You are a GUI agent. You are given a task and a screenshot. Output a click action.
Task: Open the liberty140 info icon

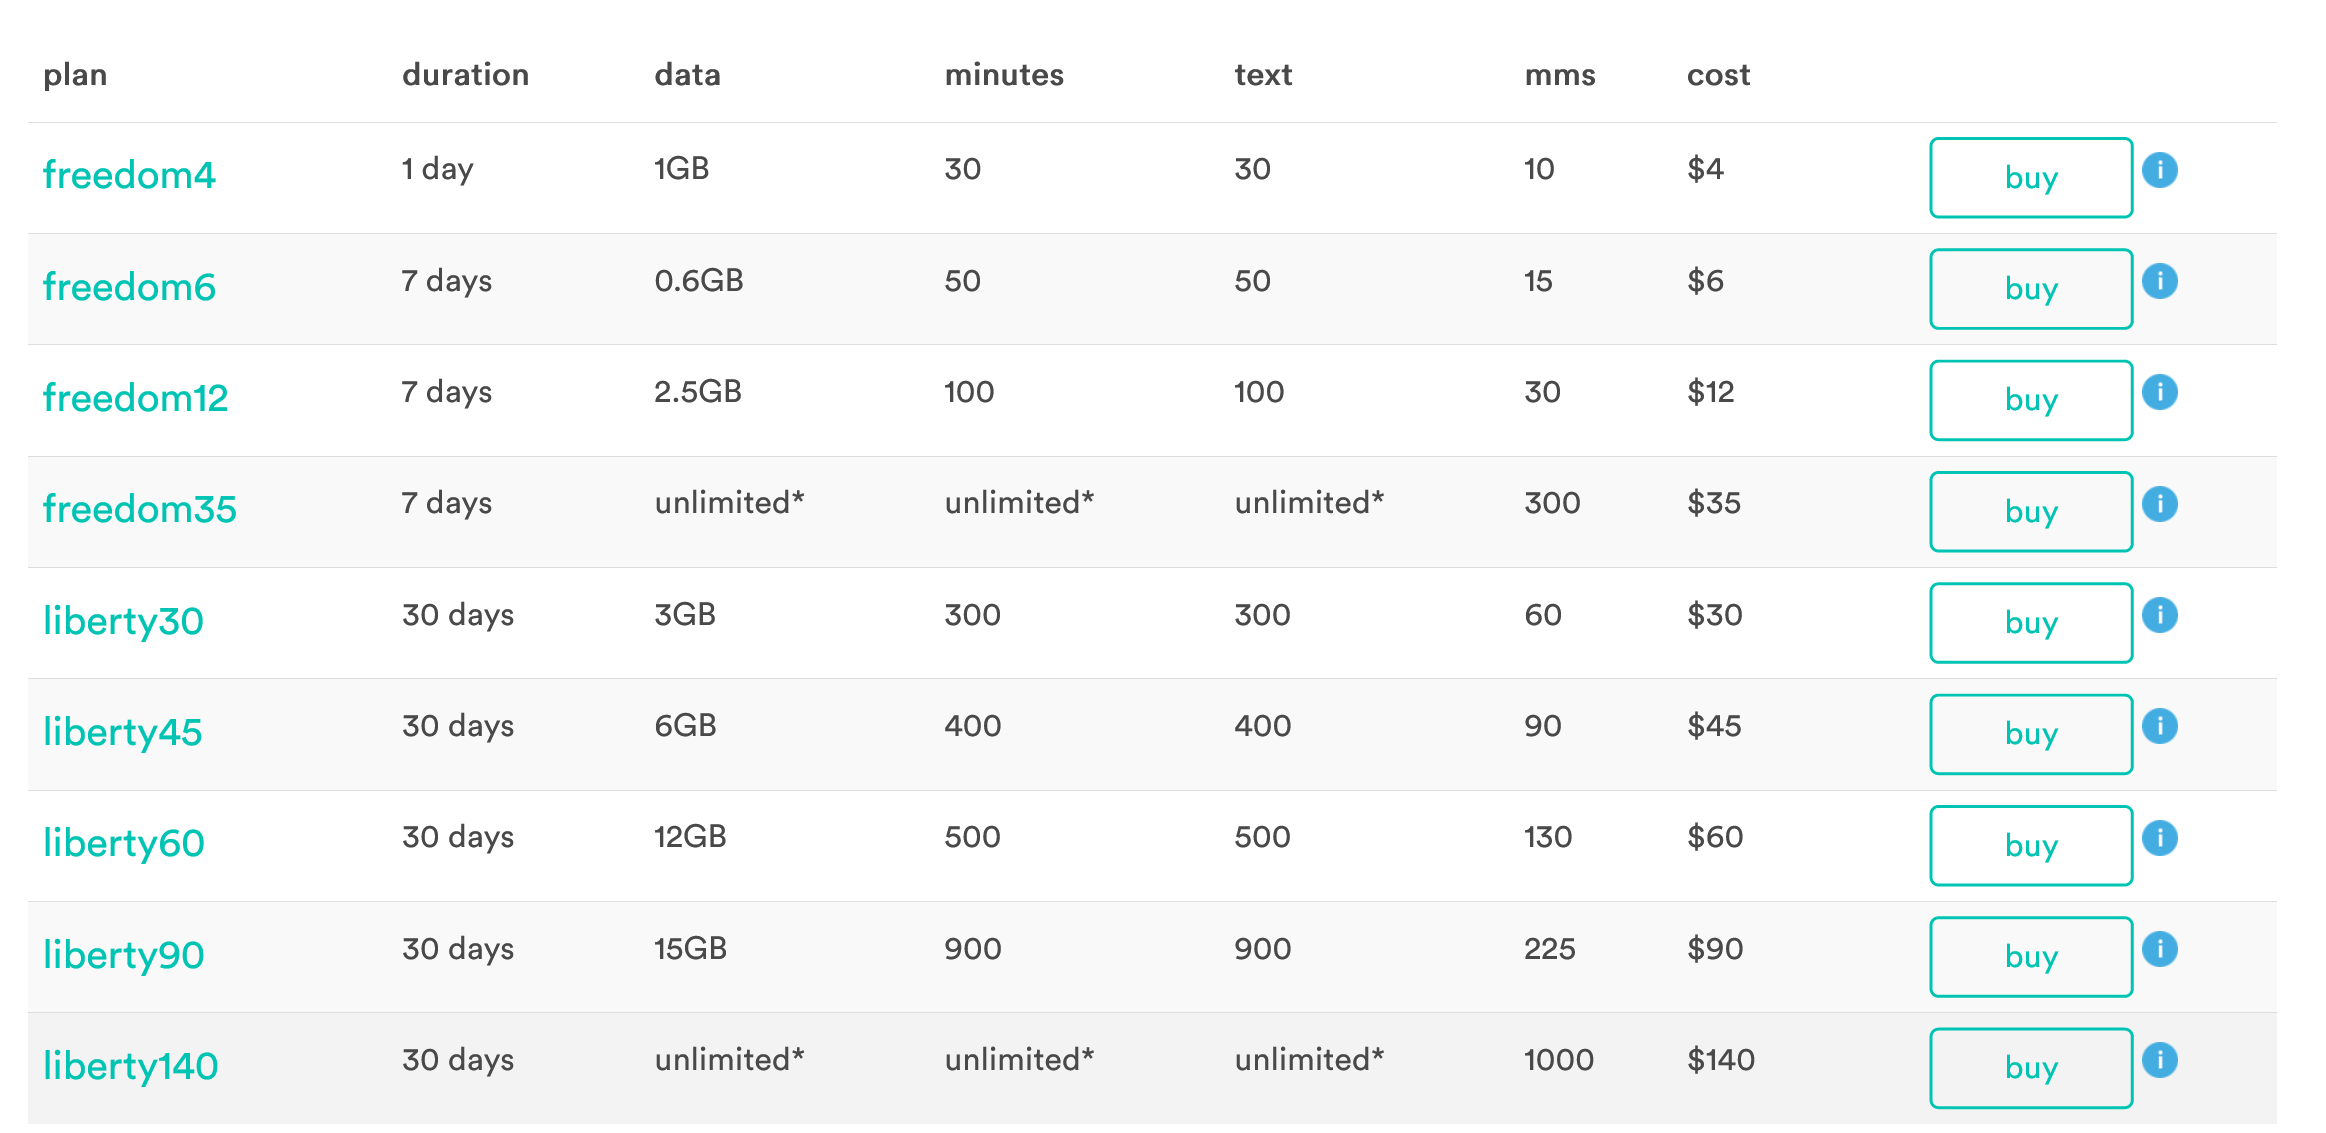[2161, 1062]
